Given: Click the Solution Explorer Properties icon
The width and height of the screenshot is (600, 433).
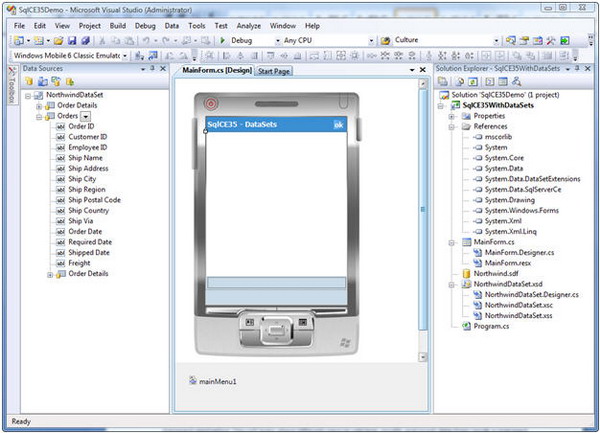Looking at the screenshot, I should (x=443, y=81).
